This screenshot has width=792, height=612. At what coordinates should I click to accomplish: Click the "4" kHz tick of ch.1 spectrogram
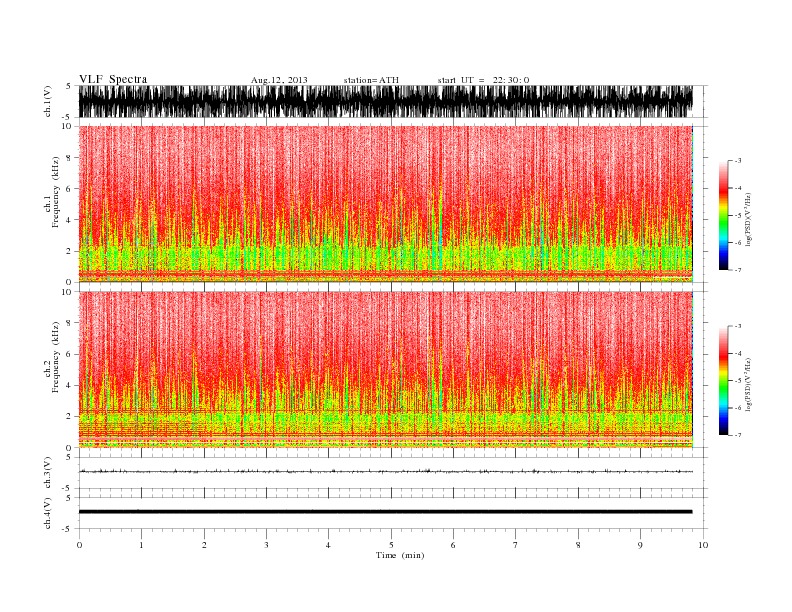69,220
